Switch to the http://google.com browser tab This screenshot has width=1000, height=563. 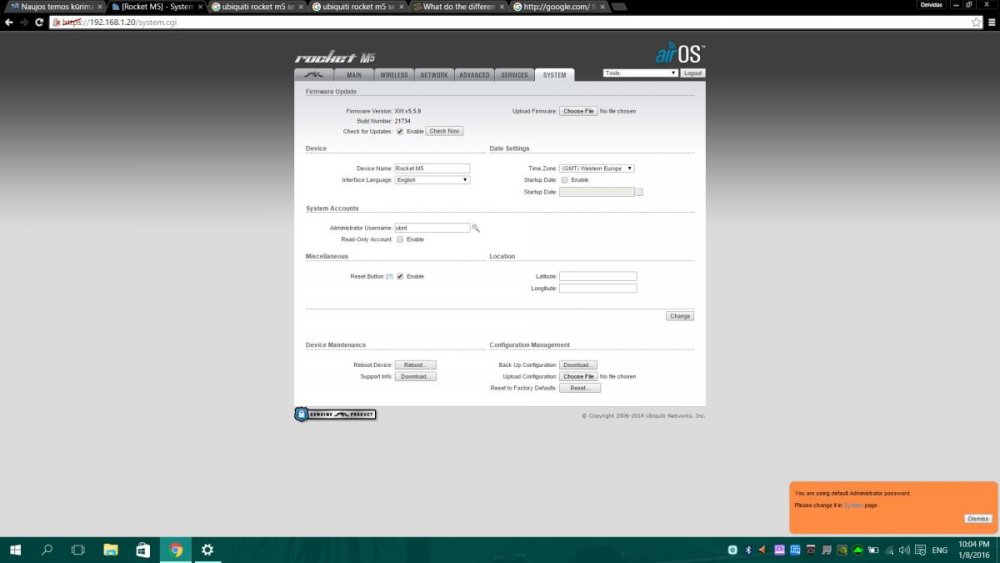558,6
